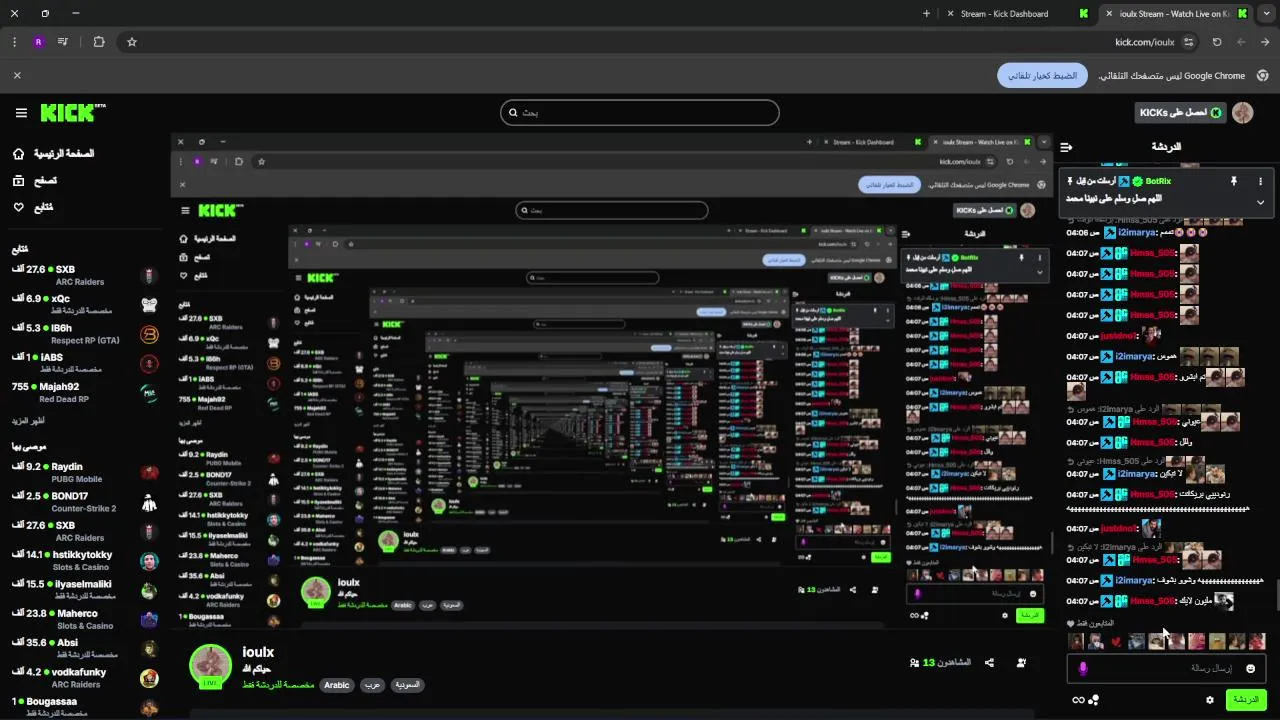Click the ioulx channel avatar

tap(211, 666)
